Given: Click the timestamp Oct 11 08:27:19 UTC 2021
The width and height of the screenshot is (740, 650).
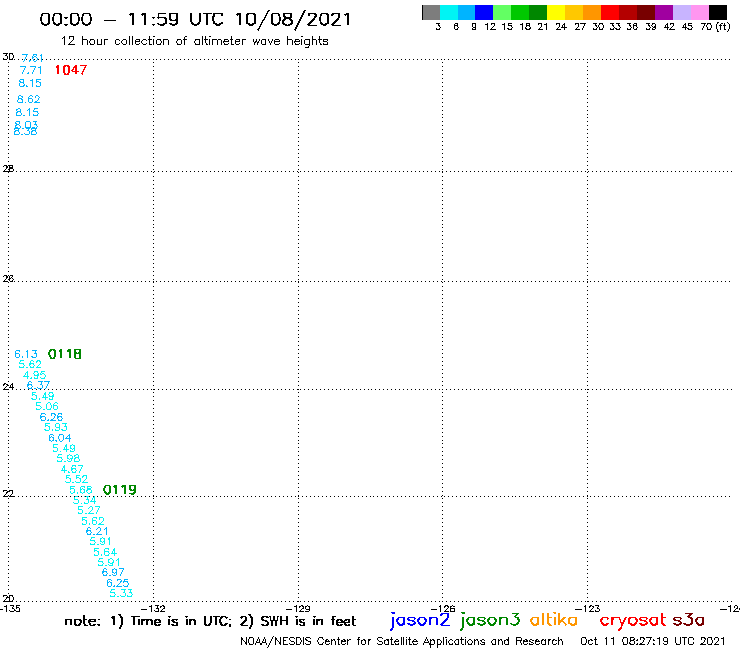Looking at the screenshot, I should click(x=653, y=642).
